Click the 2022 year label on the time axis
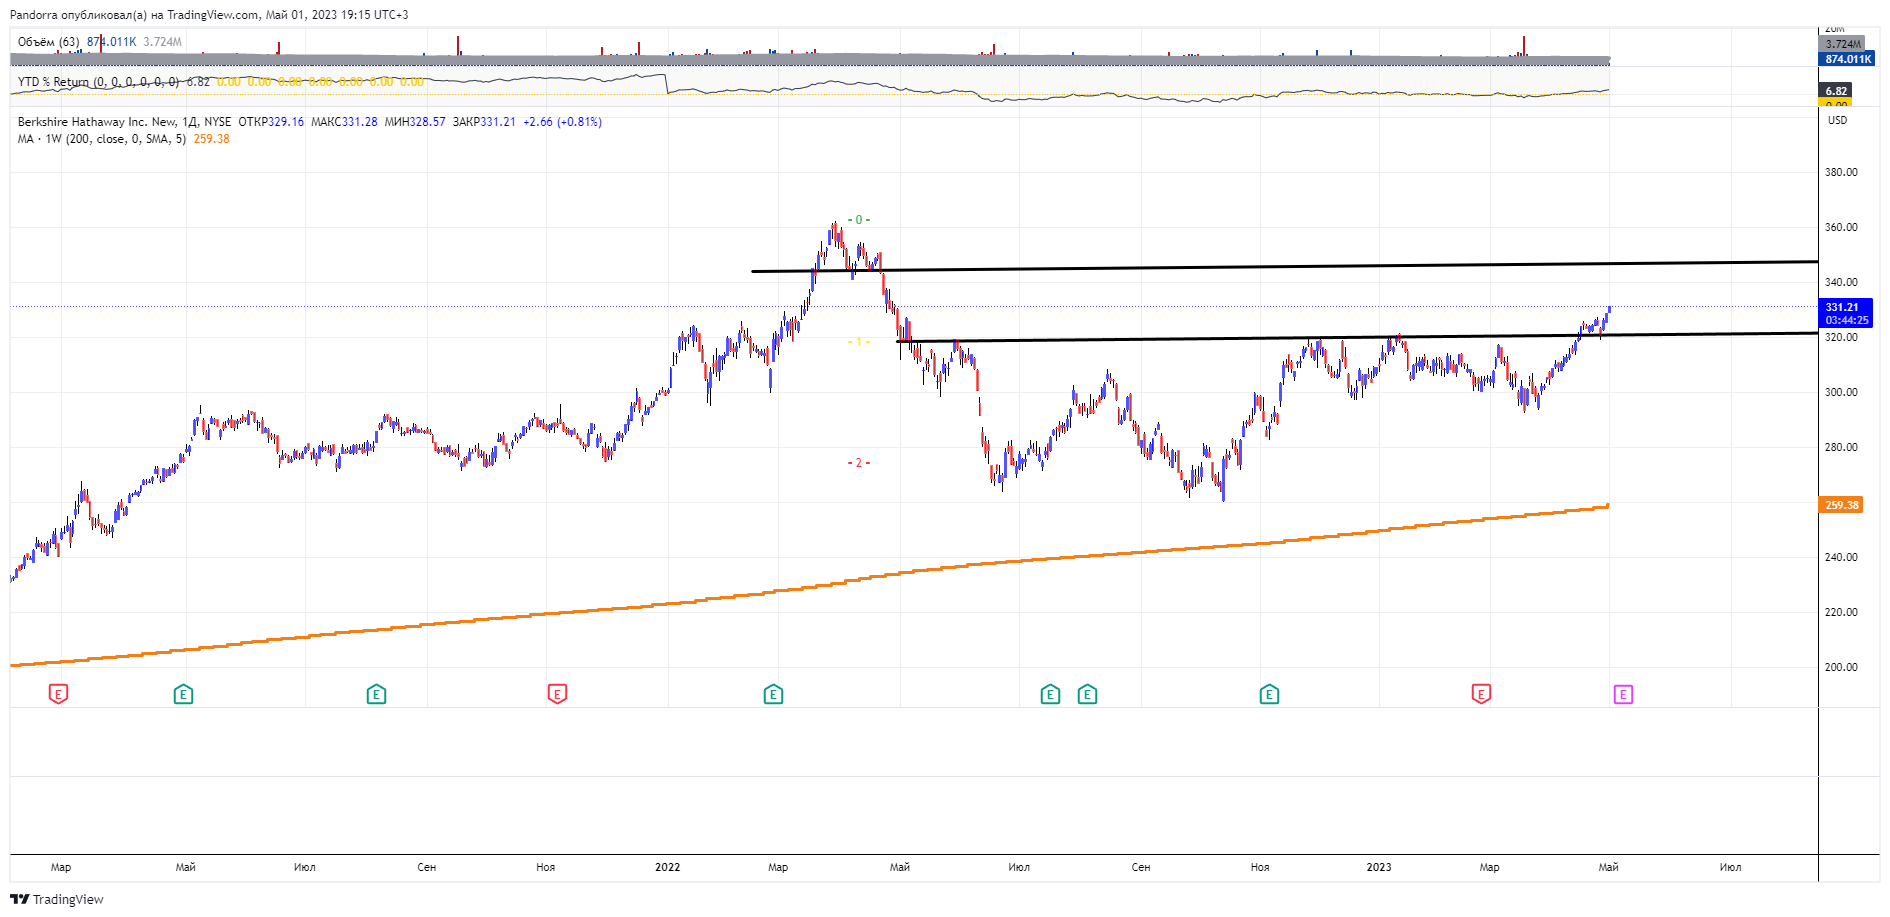Viewport: 1890px width, 917px height. pyautogui.click(x=667, y=867)
